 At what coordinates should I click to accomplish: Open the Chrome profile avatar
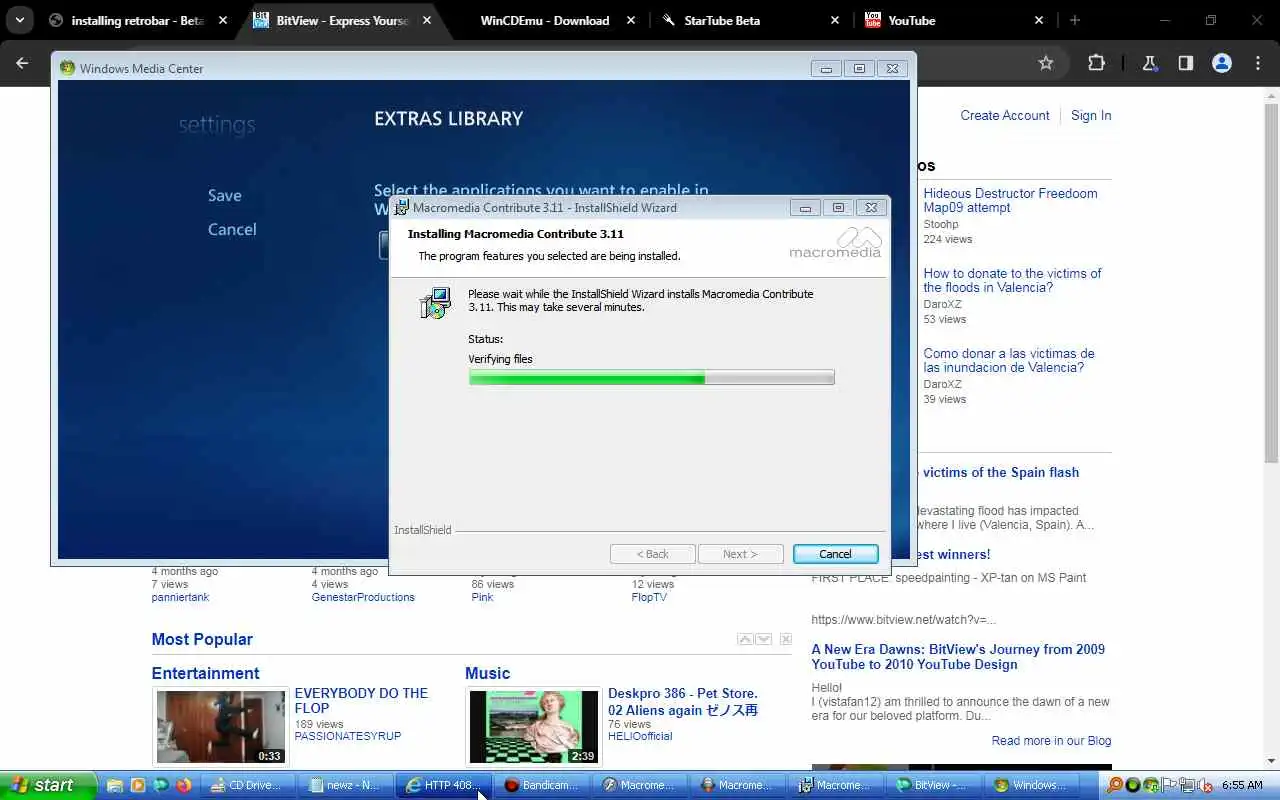click(1222, 63)
